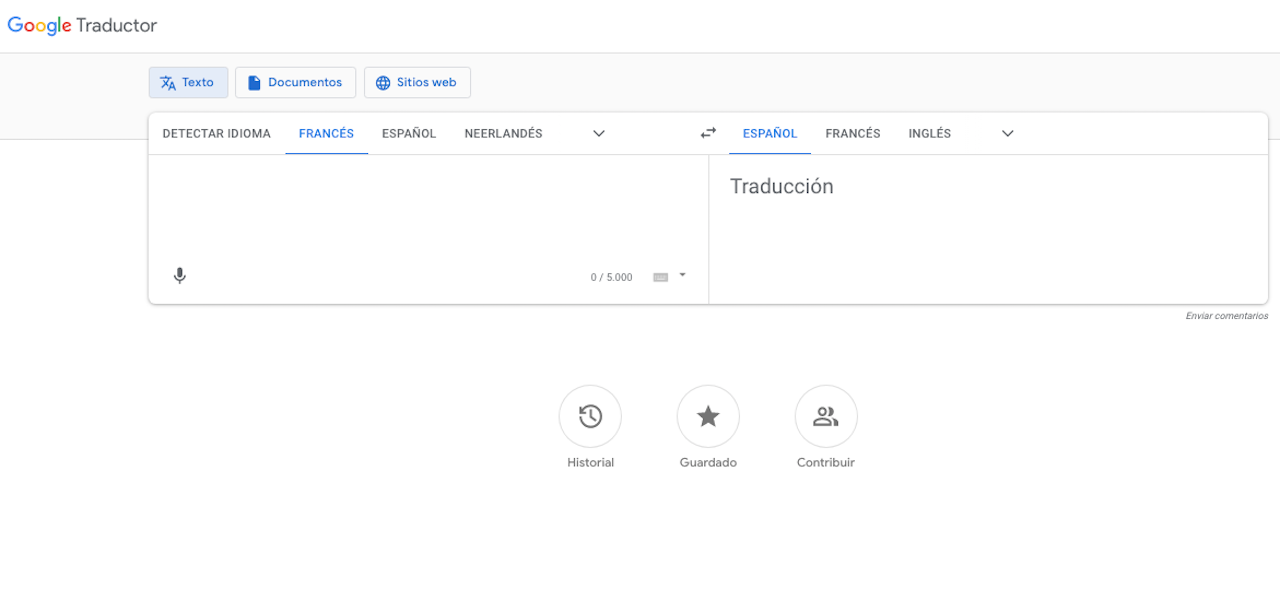The width and height of the screenshot is (1280, 589).
Task: Expand more source languages chevron
Action: tap(599, 133)
